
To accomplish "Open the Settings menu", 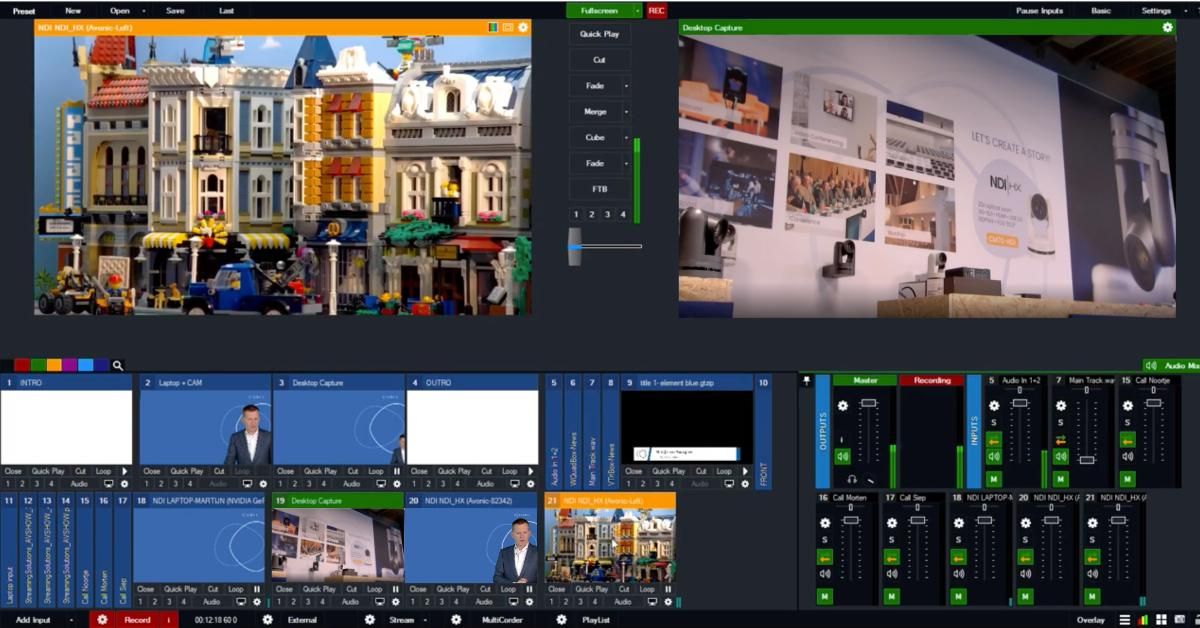I will pos(1156,11).
